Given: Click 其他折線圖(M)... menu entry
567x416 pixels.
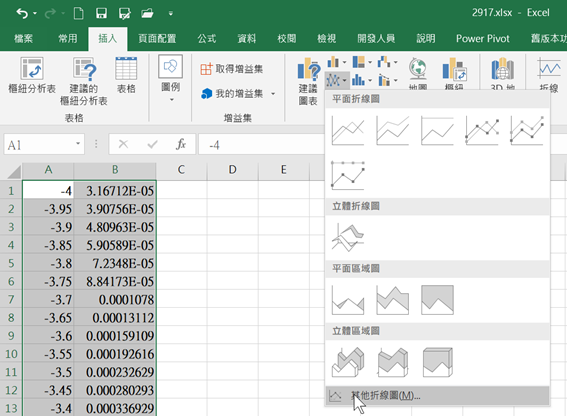Looking at the screenshot, I should point(437,396).
